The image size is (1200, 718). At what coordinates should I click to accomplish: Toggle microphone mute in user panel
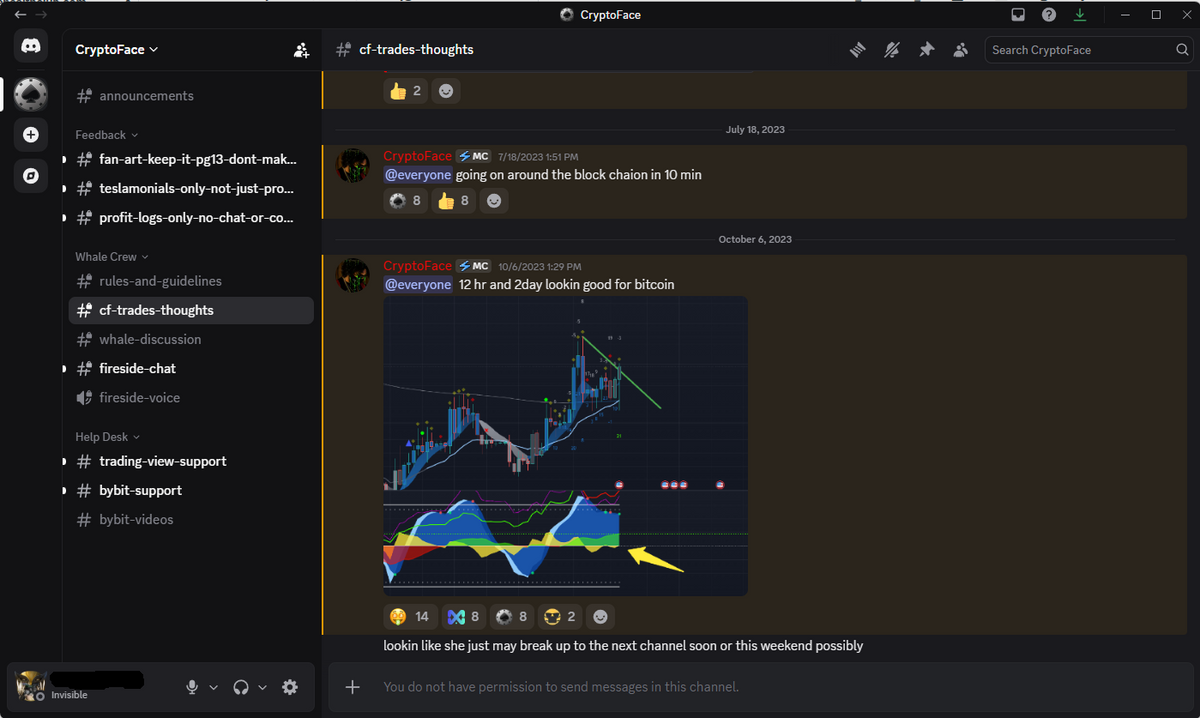tap(192, 687)
